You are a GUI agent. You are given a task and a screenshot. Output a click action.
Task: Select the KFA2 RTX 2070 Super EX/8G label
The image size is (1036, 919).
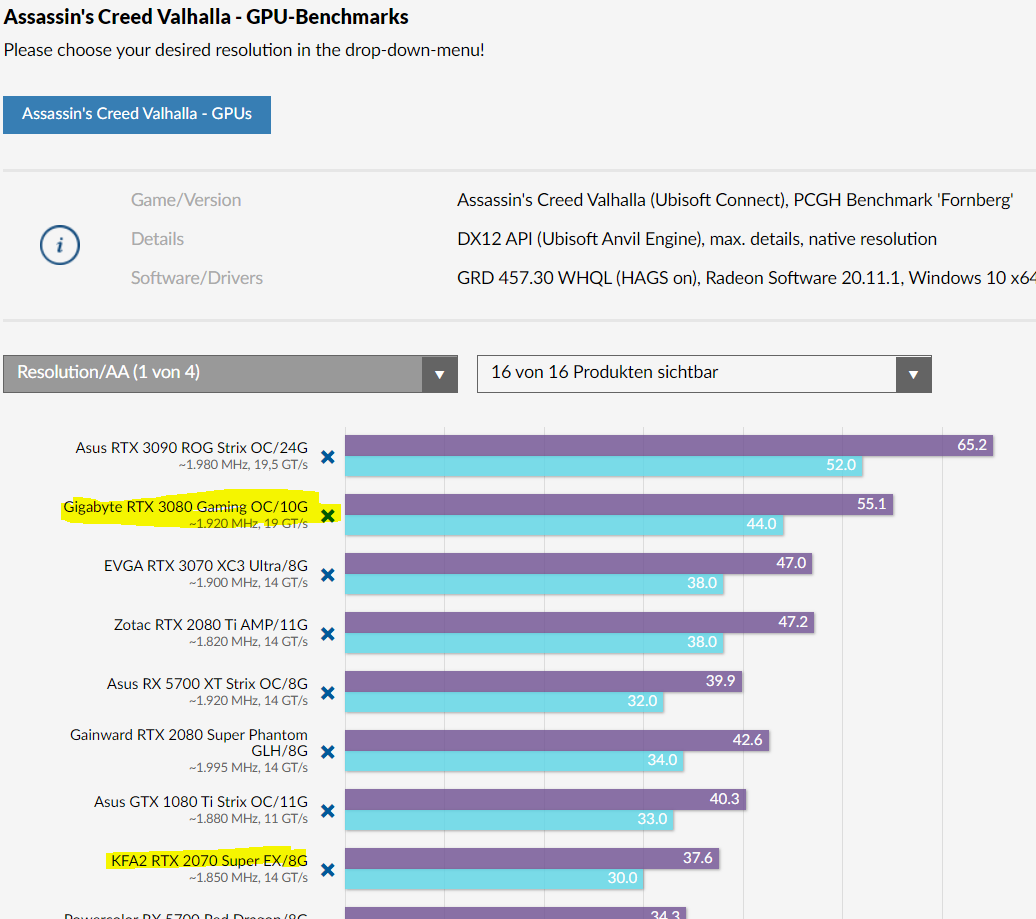[209, 860]
